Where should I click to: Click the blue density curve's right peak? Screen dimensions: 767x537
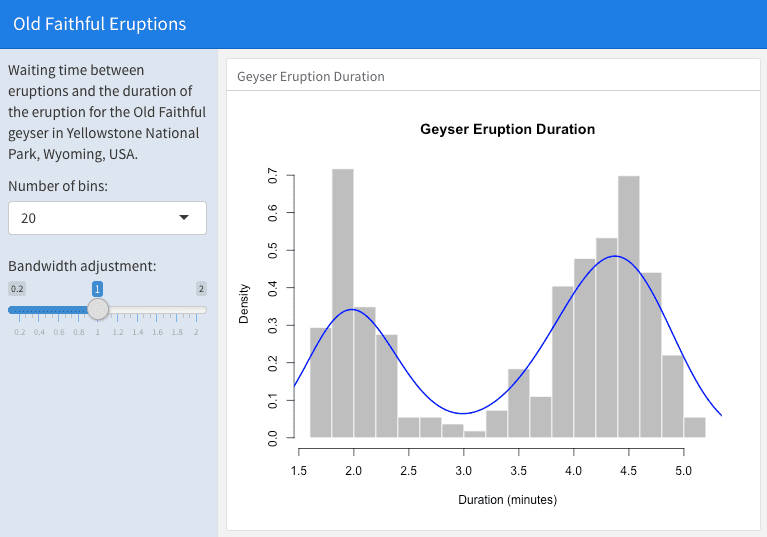[615, 256]
